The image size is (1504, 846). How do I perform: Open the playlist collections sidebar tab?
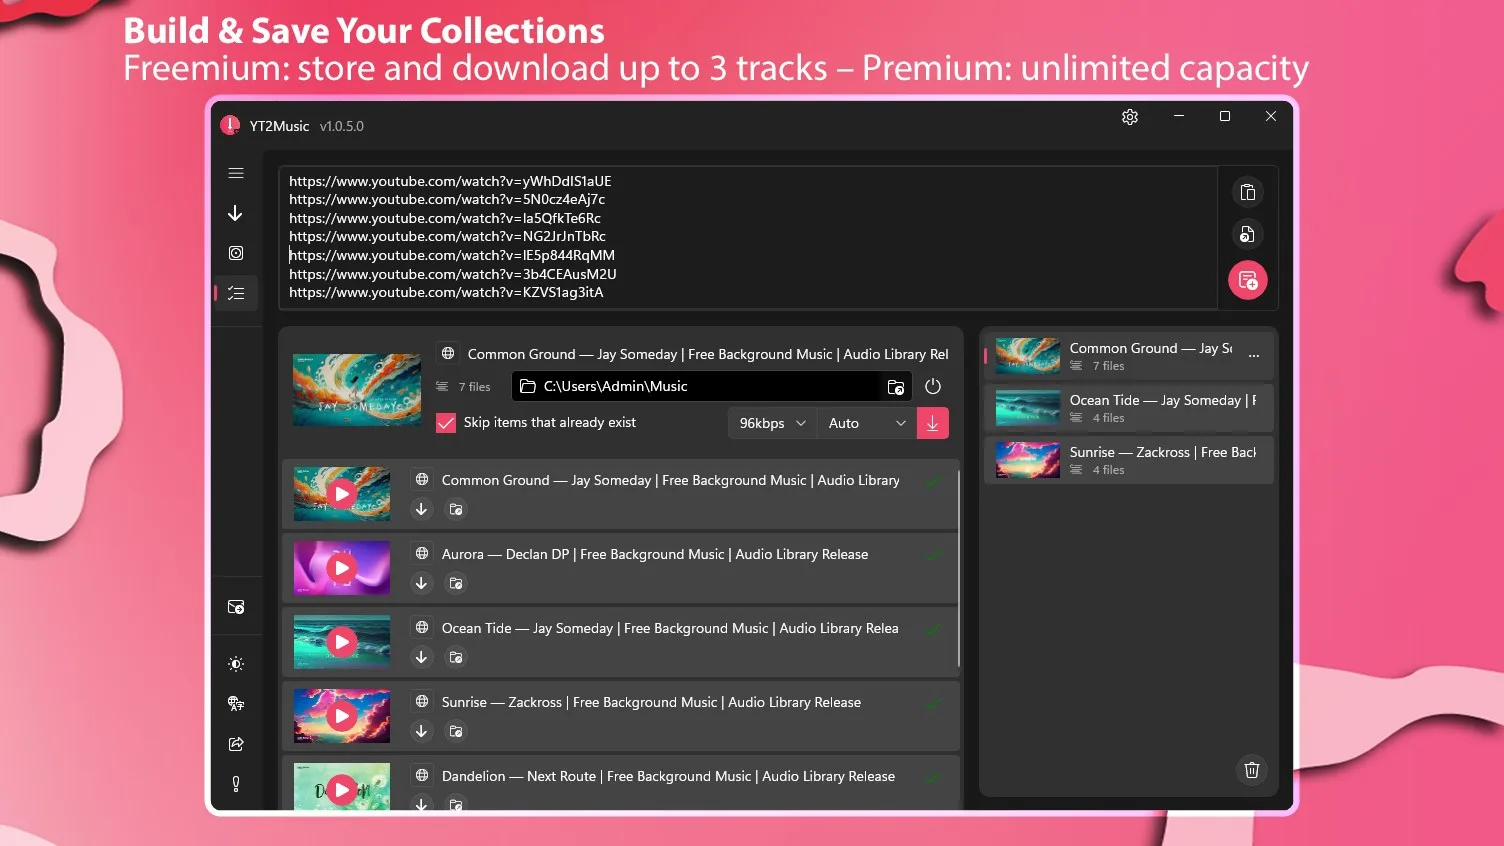236,293
